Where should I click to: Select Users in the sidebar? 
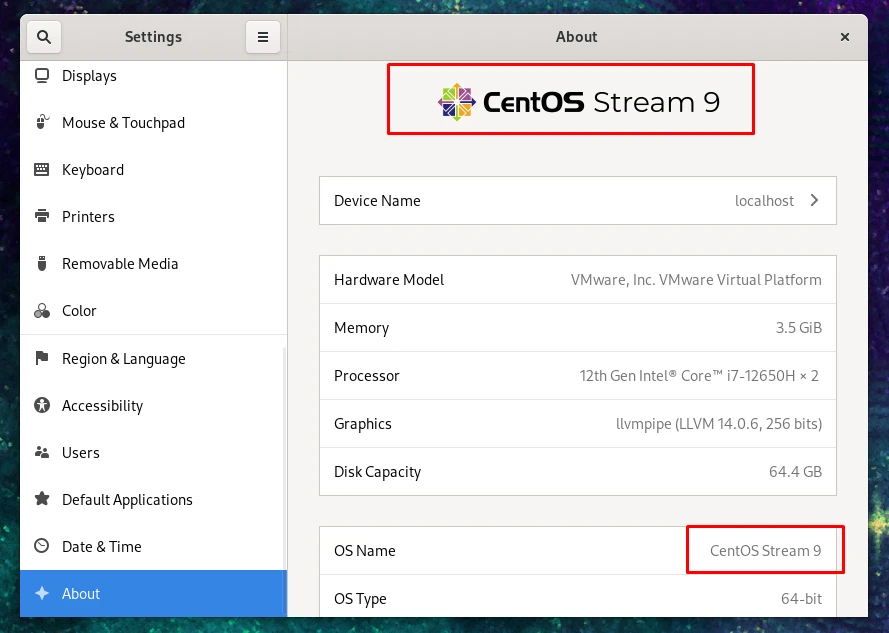tap(153, 452)
